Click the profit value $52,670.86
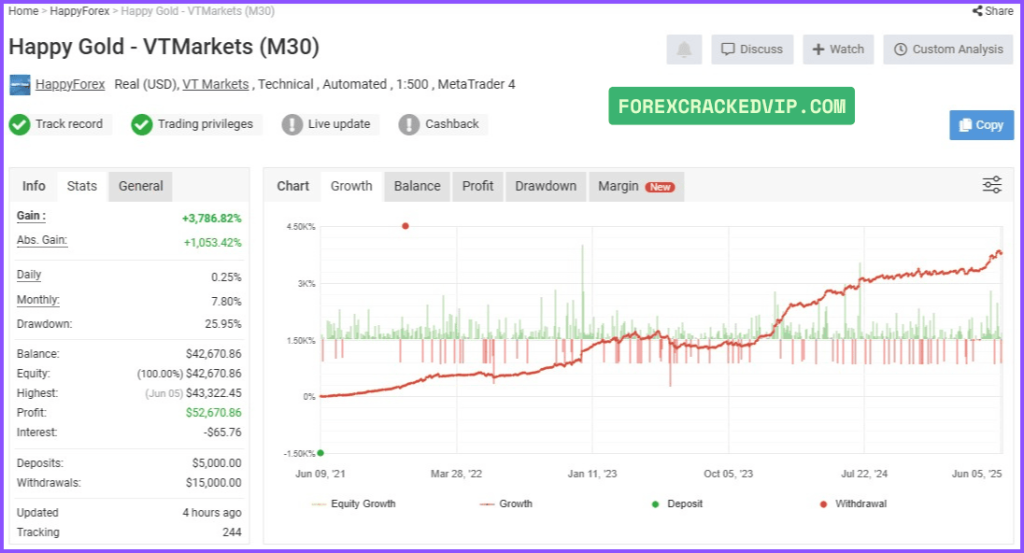Viewport: 1024px width, 553px height. point(214,413)
